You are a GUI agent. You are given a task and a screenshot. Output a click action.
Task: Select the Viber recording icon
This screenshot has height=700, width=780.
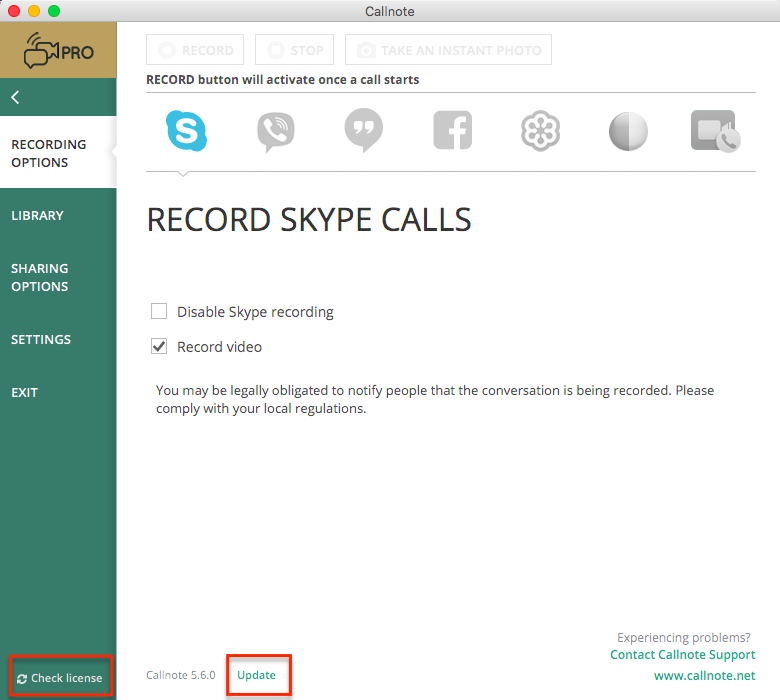pyautogui.click(x=276, y=132)
